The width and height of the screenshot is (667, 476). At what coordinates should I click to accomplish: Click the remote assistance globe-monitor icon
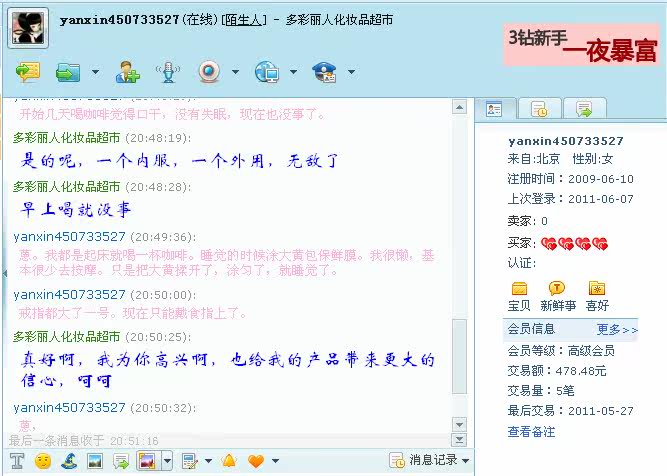(x=267, y=71)
